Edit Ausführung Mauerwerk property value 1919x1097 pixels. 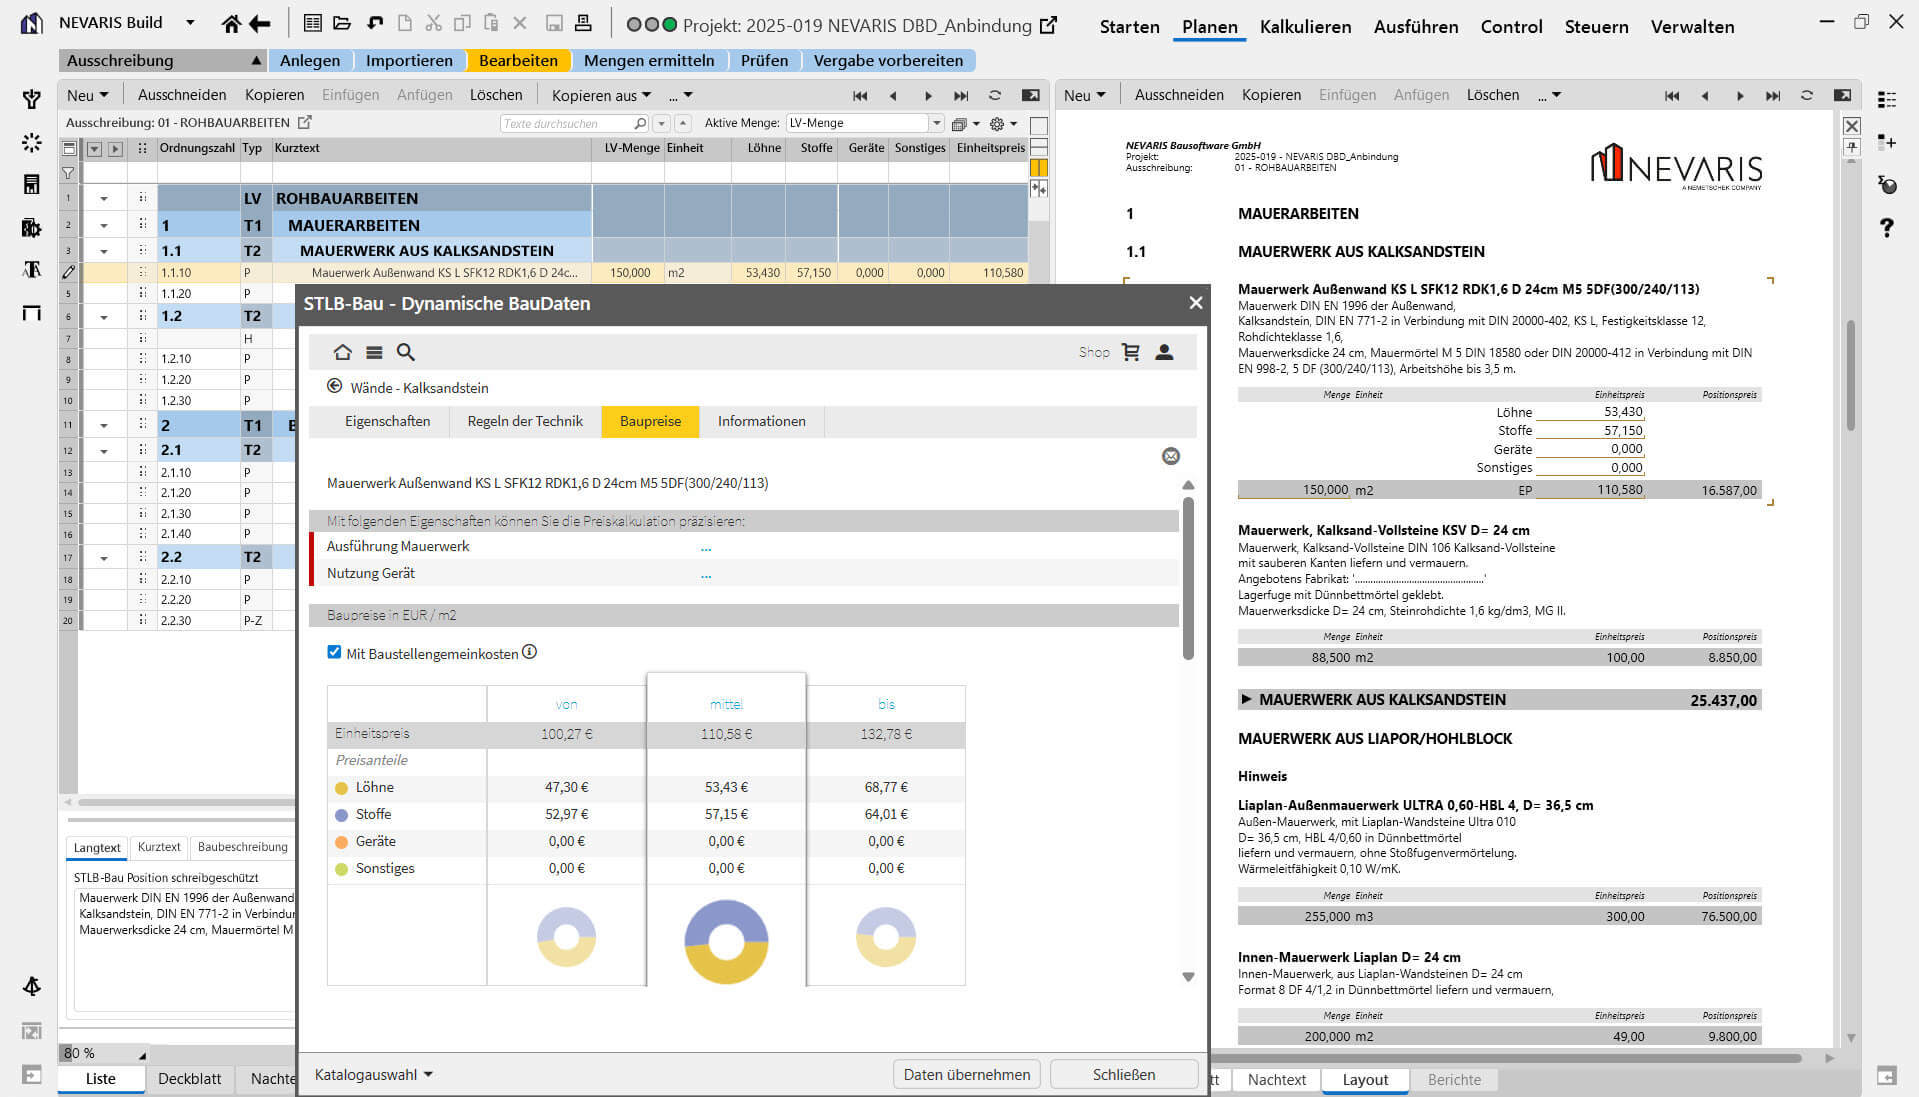pyautogui.click(x=706, y=547)
